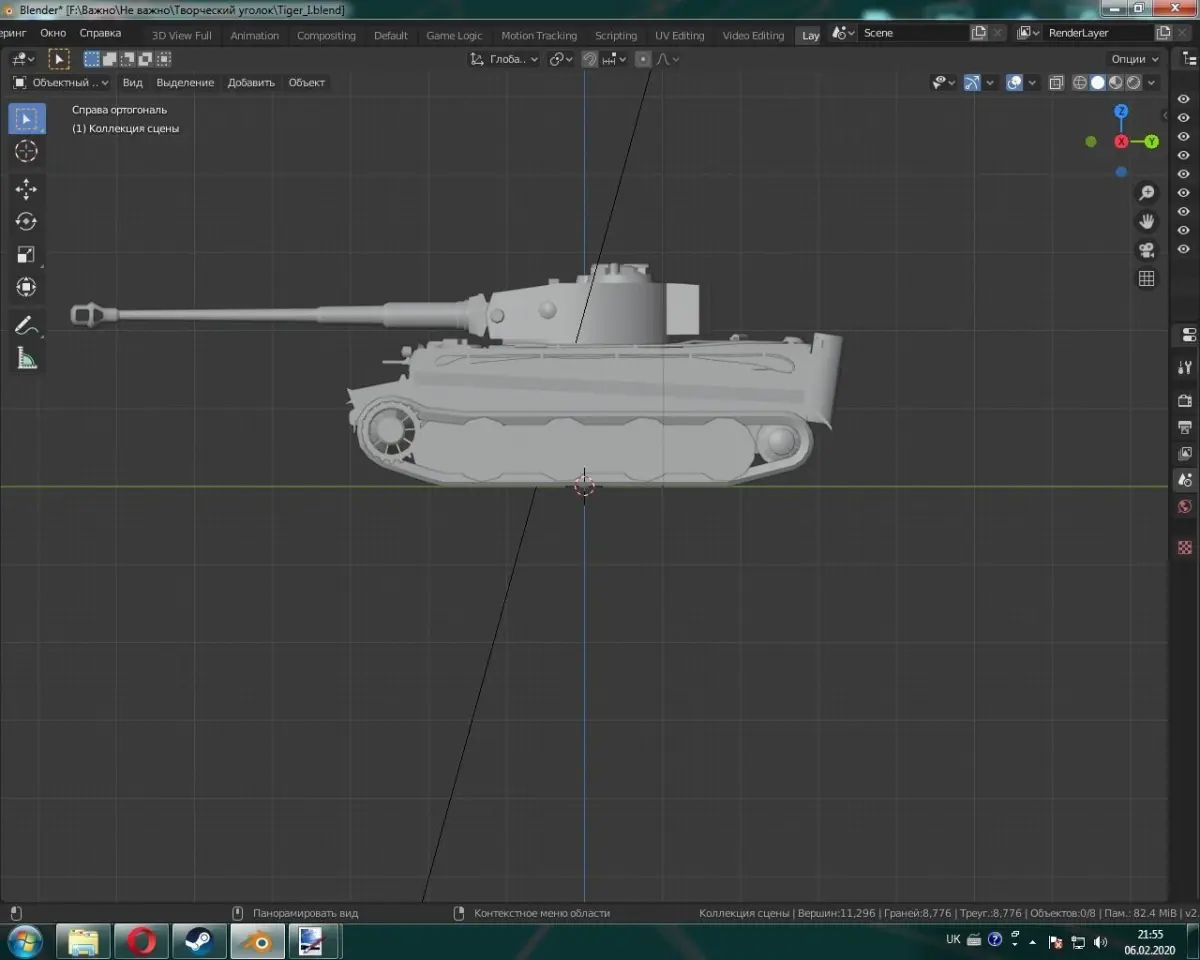This screenshot has width=1200, height=960.
Task: Toggle viewport gizmo display
Action: pyautogui.click(x=971, y=83)
